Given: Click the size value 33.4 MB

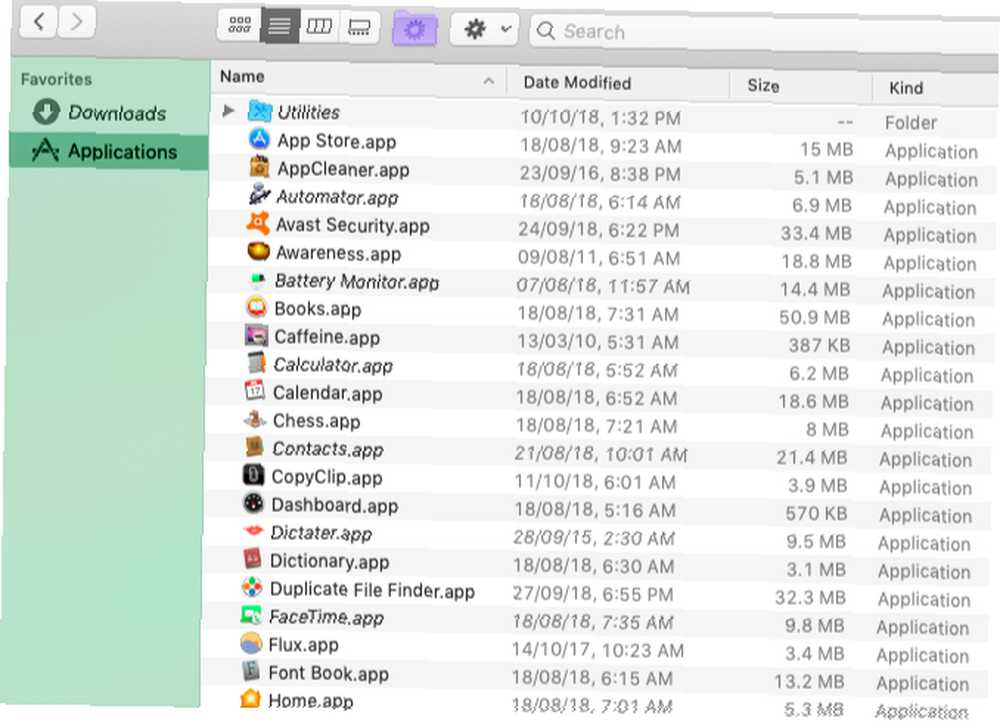Looking at the screenshot, I should coord(816,233).
